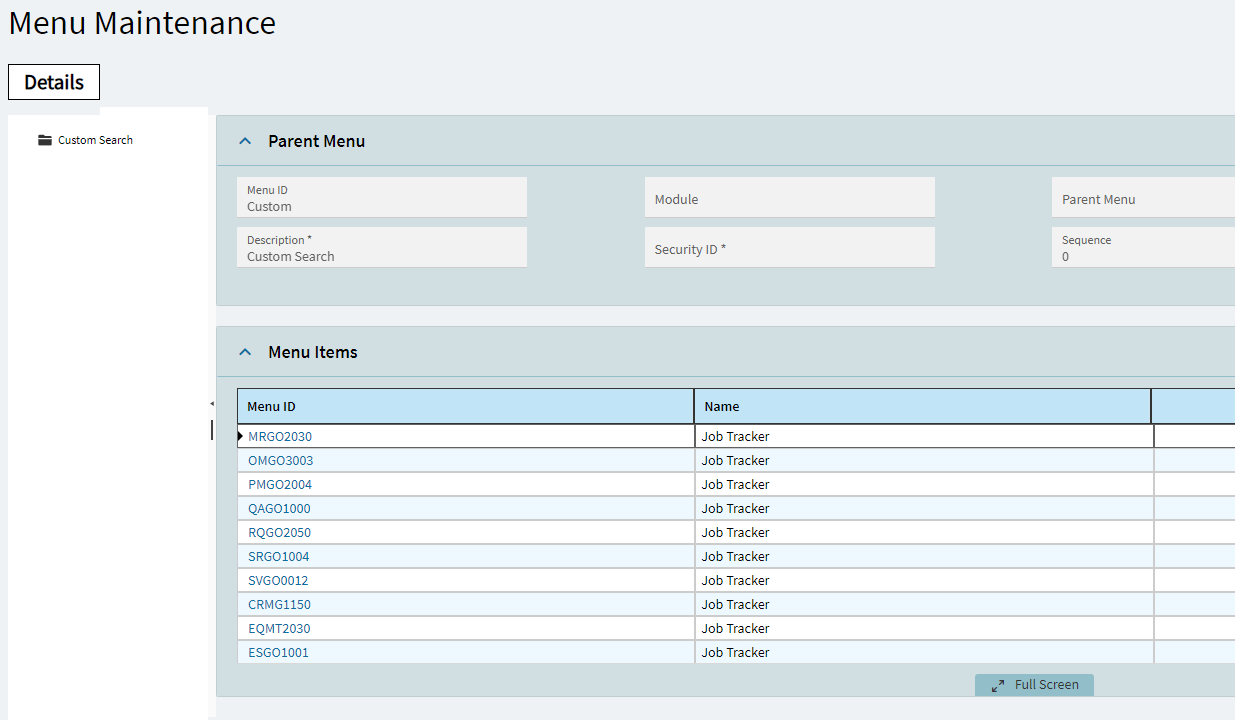Click the Security ID field

(x=790, y=248)
